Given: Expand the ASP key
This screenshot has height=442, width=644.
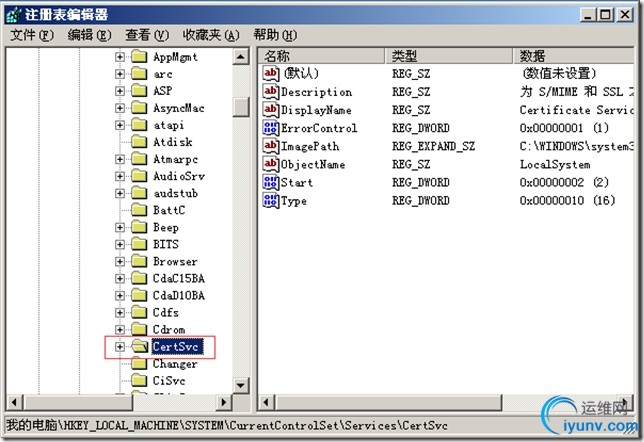Looking at the screenshot, I should point(120,91).
